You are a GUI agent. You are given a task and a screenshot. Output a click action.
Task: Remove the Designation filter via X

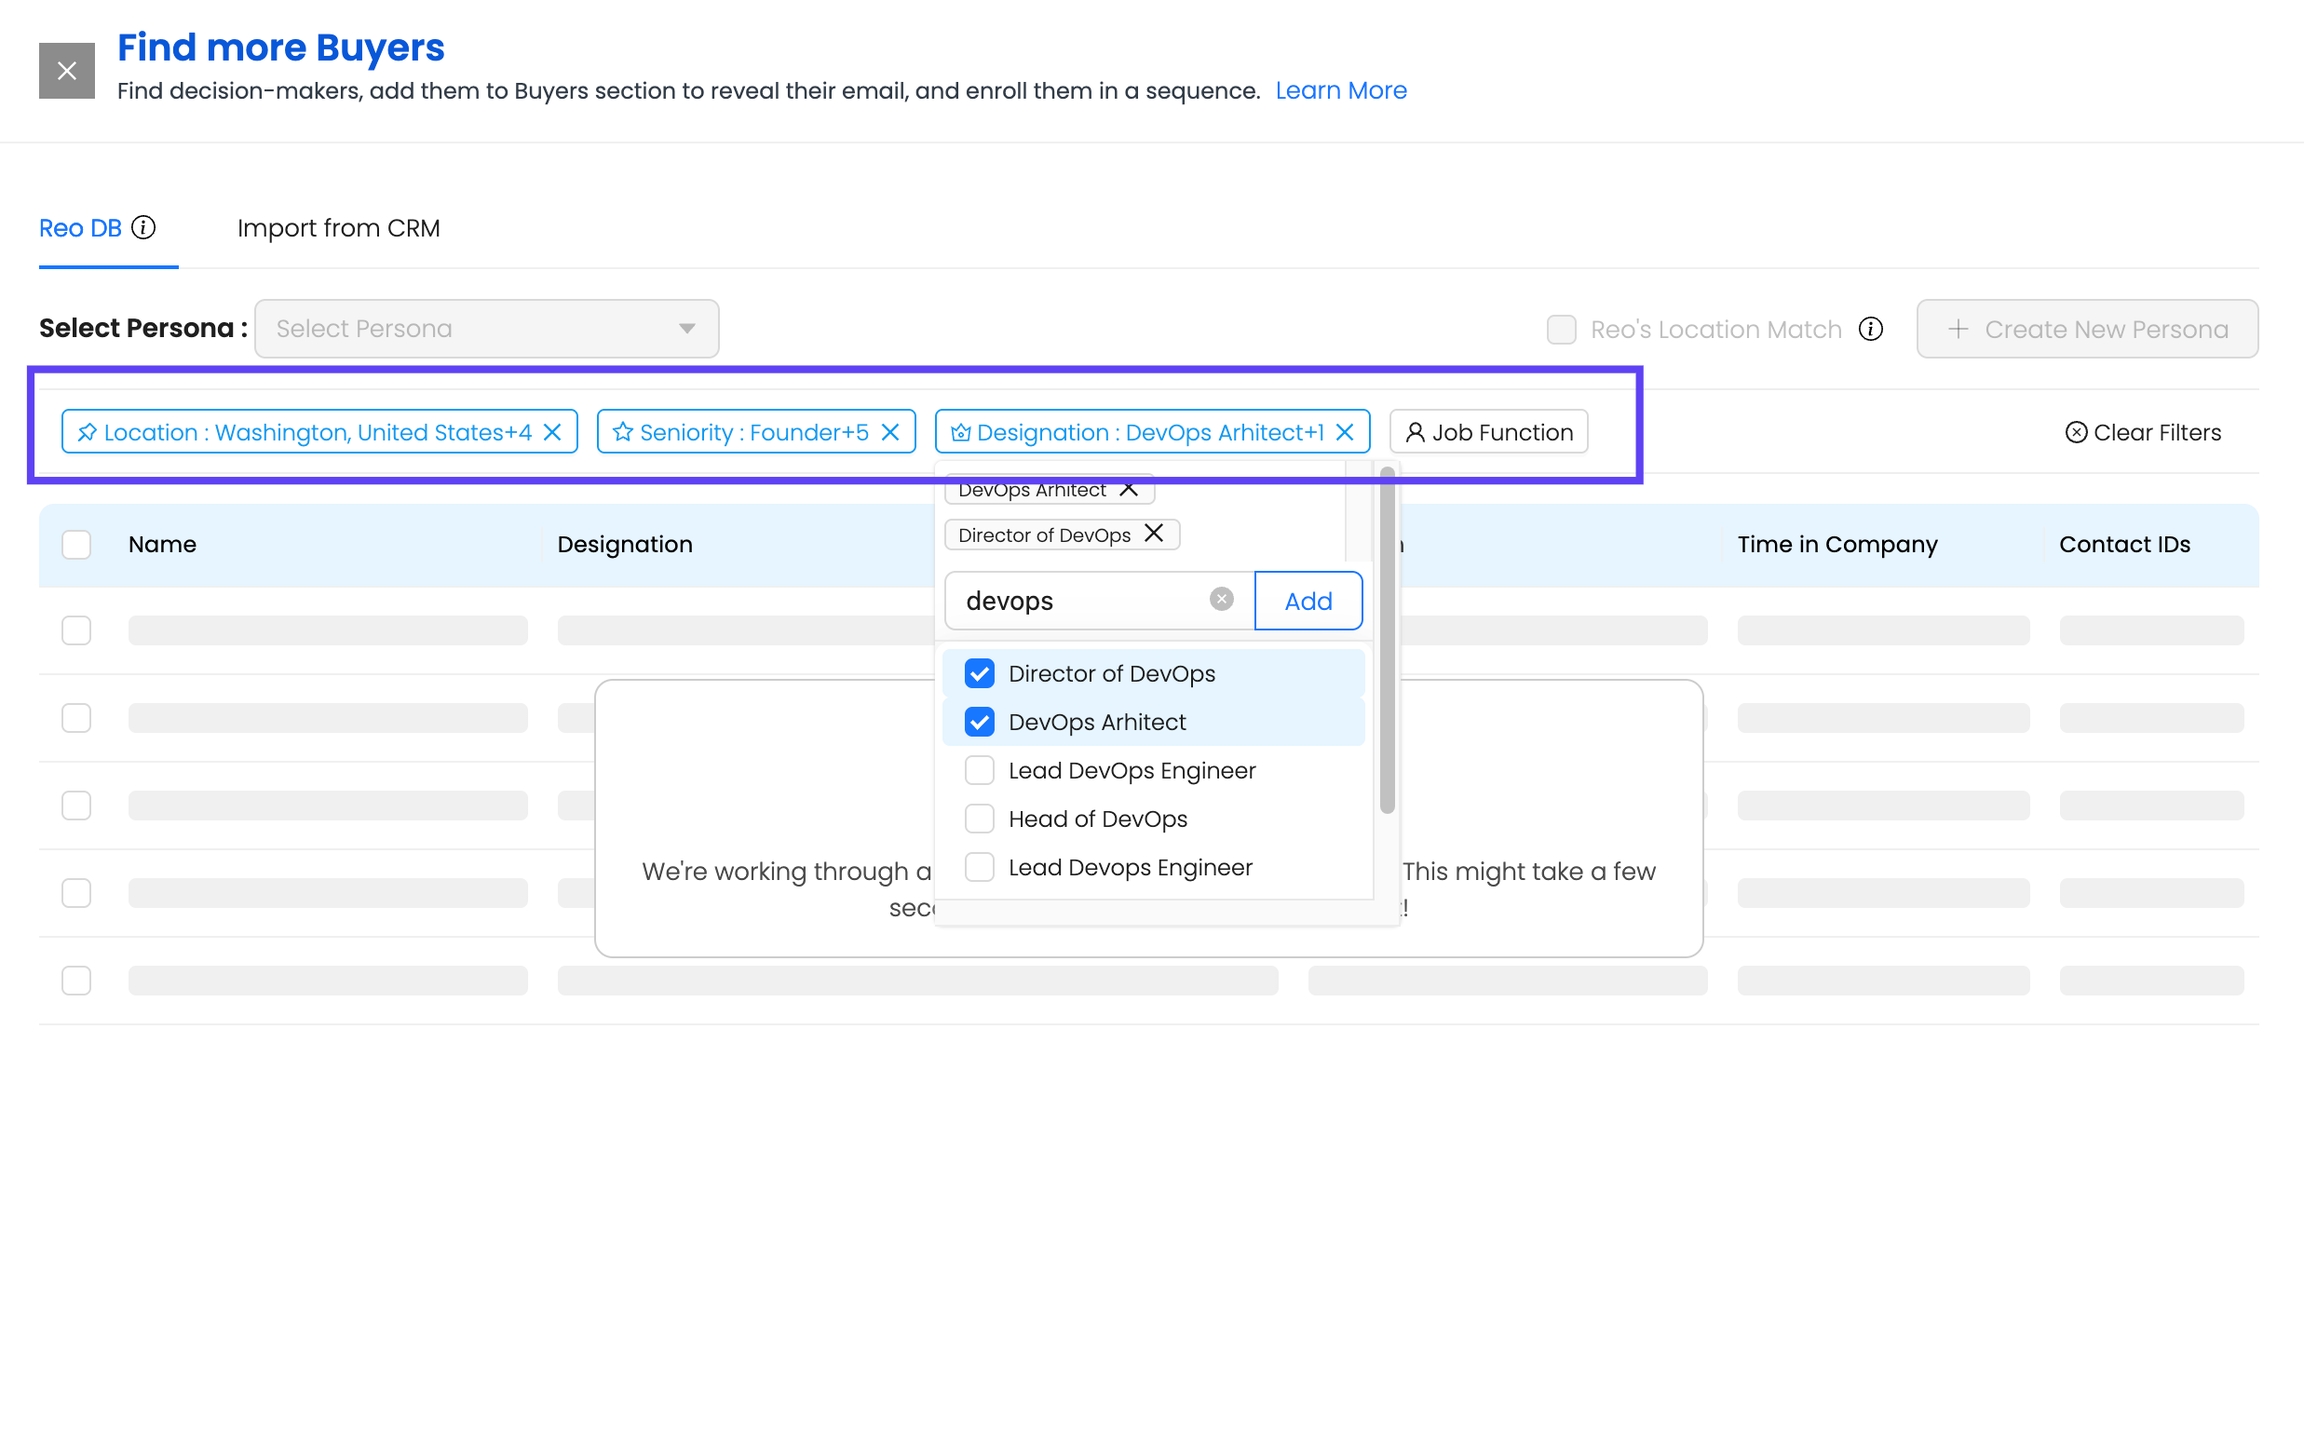pos(1345,432)
